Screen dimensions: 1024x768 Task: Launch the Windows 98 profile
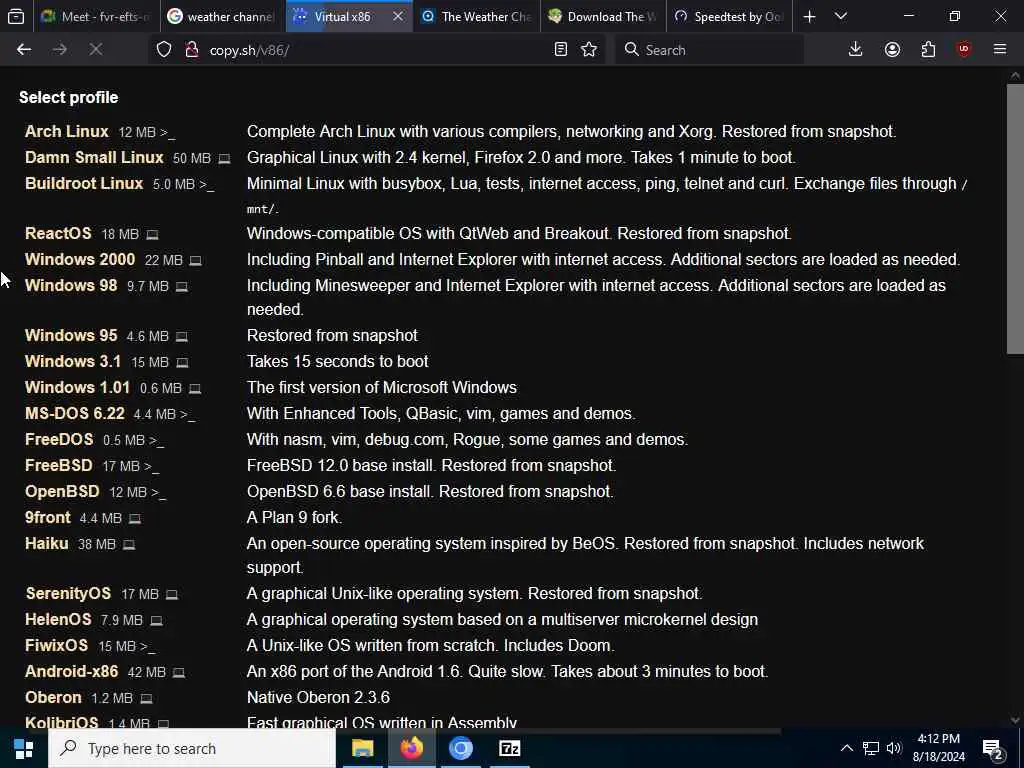click(x=71, y=285)
